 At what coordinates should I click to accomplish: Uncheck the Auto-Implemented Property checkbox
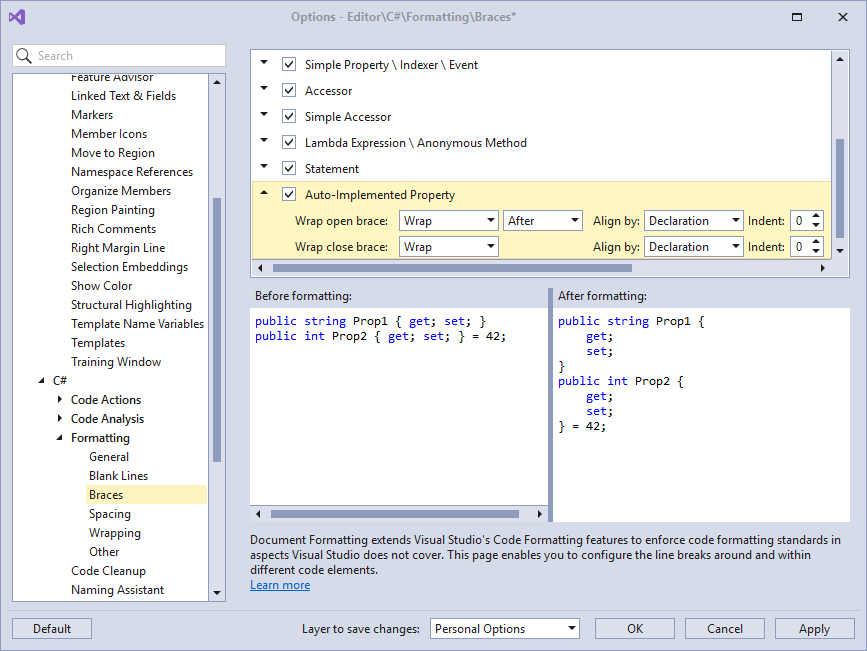pos(289,194)
